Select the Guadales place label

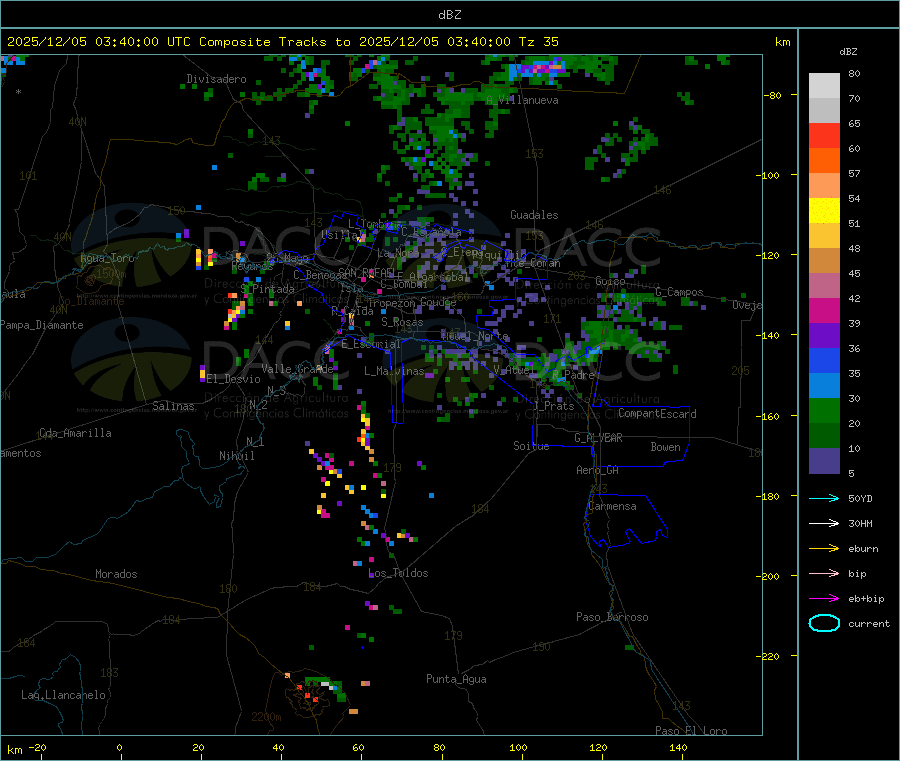(x=534, y=215)
